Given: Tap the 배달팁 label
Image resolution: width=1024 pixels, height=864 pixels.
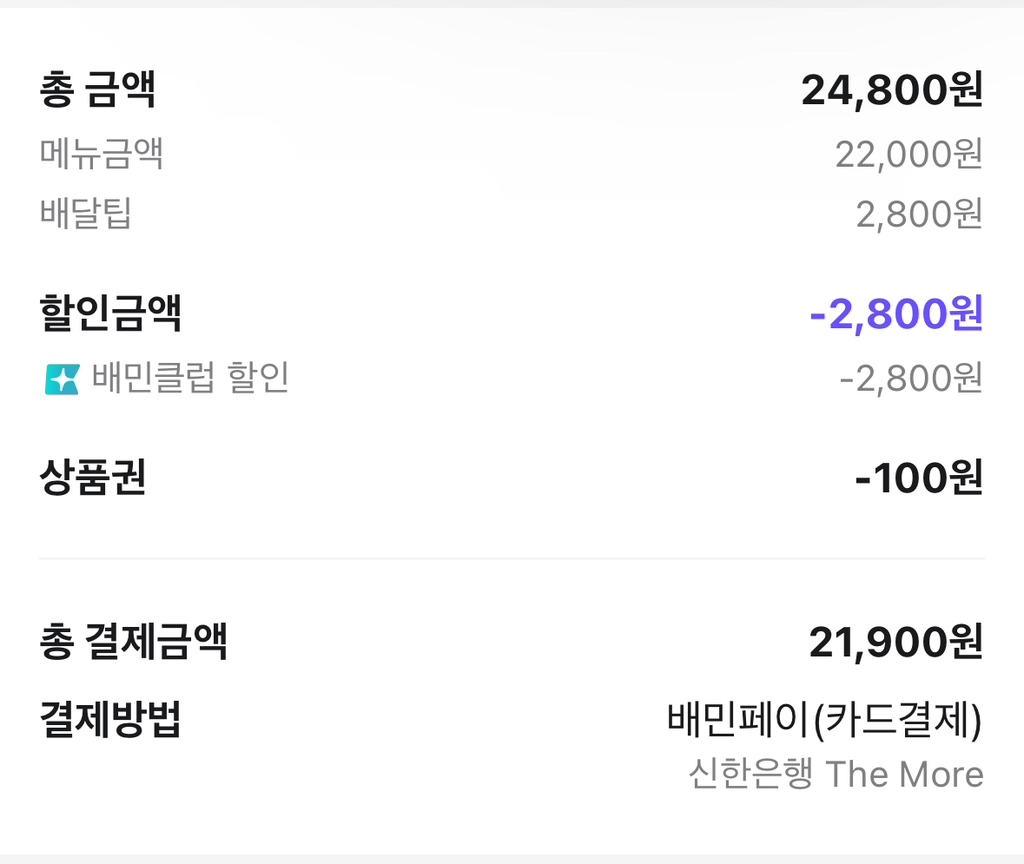Looking at the screenshot, I should pyautogui.click(x=85, y=213).
